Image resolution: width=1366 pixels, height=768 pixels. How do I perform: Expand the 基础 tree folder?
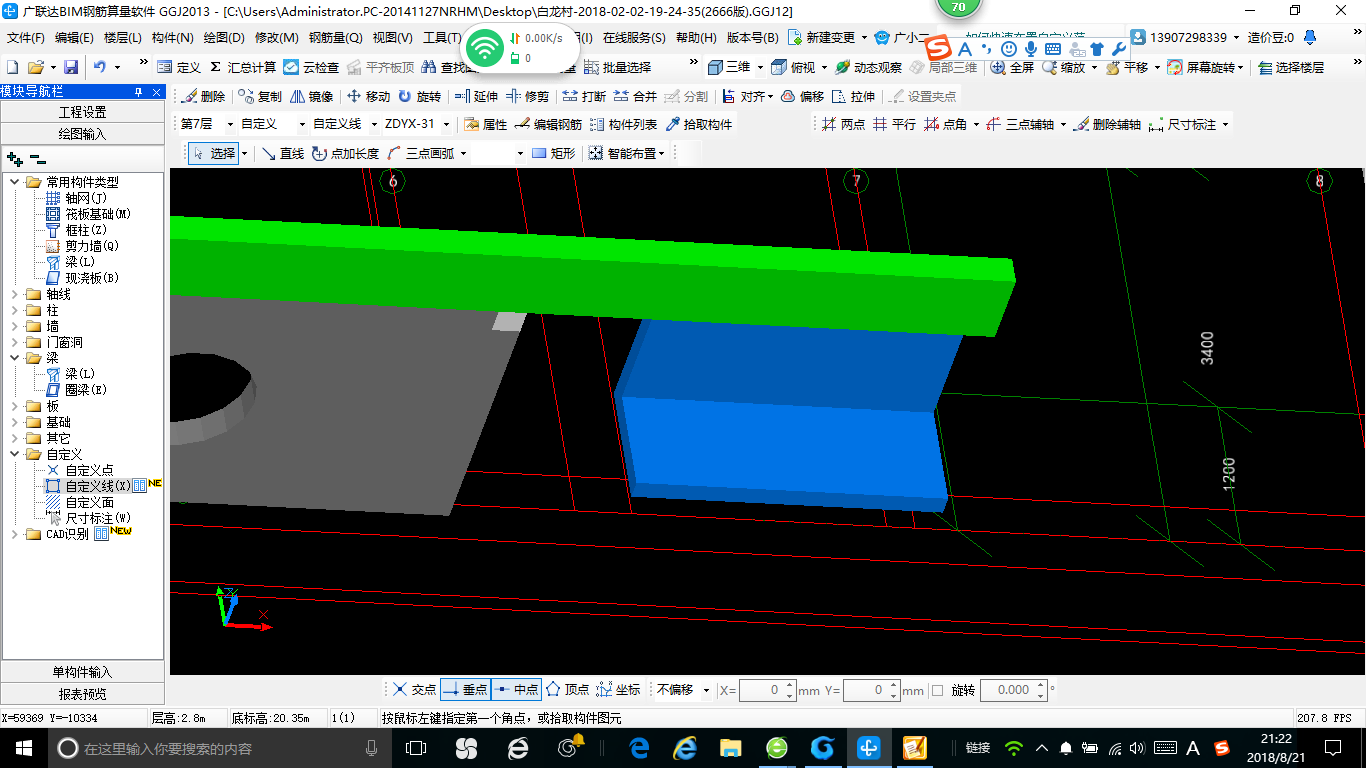pos(14,422)
